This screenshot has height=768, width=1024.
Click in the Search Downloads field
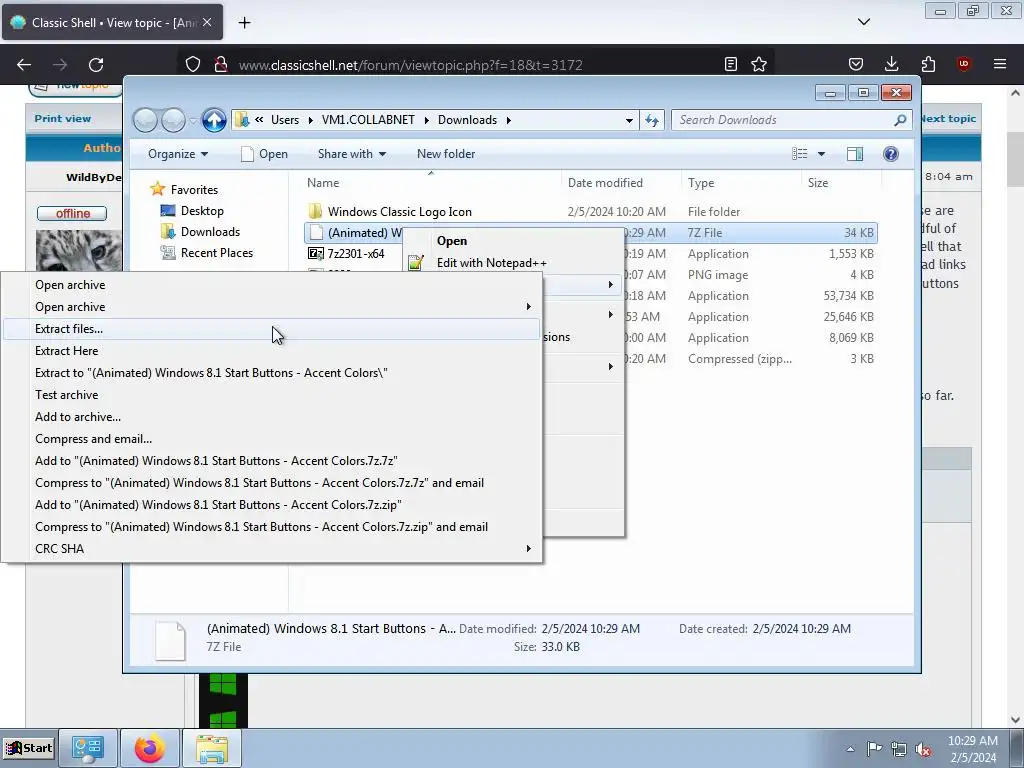click(x=782, y=120)
